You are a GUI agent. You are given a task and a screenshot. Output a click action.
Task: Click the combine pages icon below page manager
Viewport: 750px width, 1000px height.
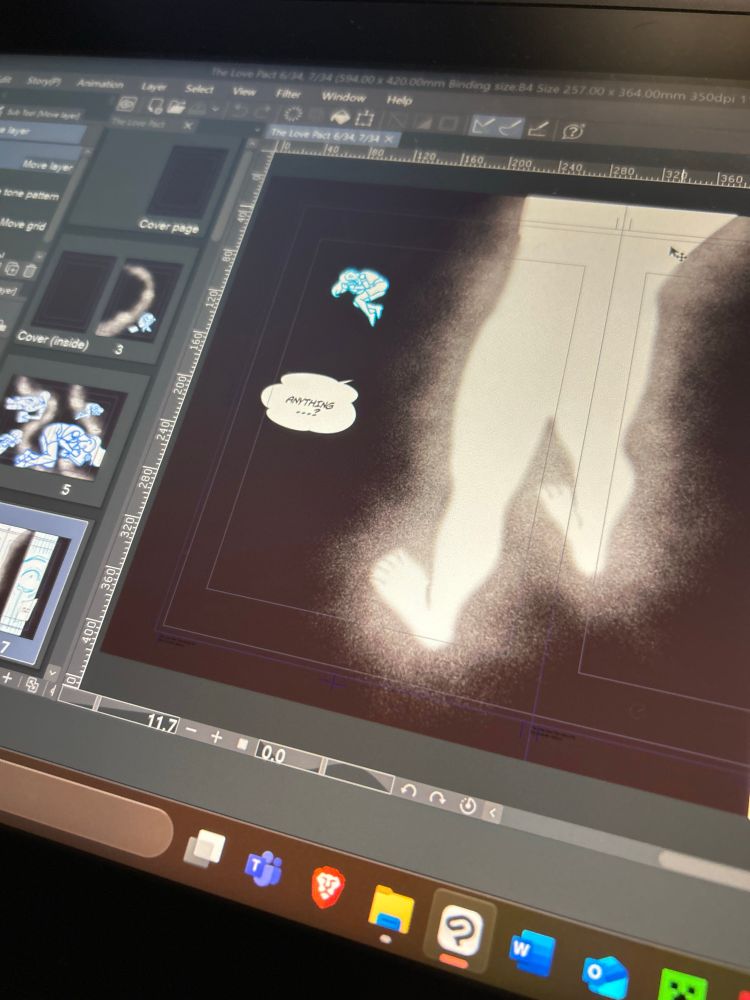[32, 685]
